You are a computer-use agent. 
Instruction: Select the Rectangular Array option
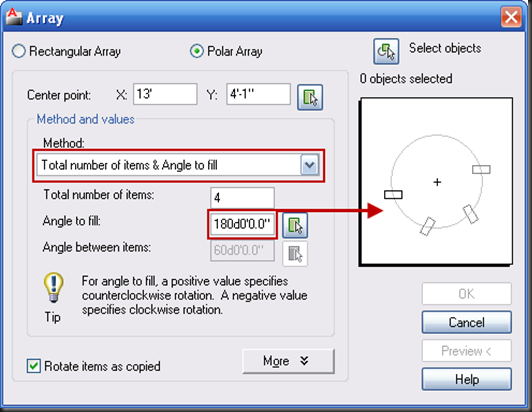[66, 51]
